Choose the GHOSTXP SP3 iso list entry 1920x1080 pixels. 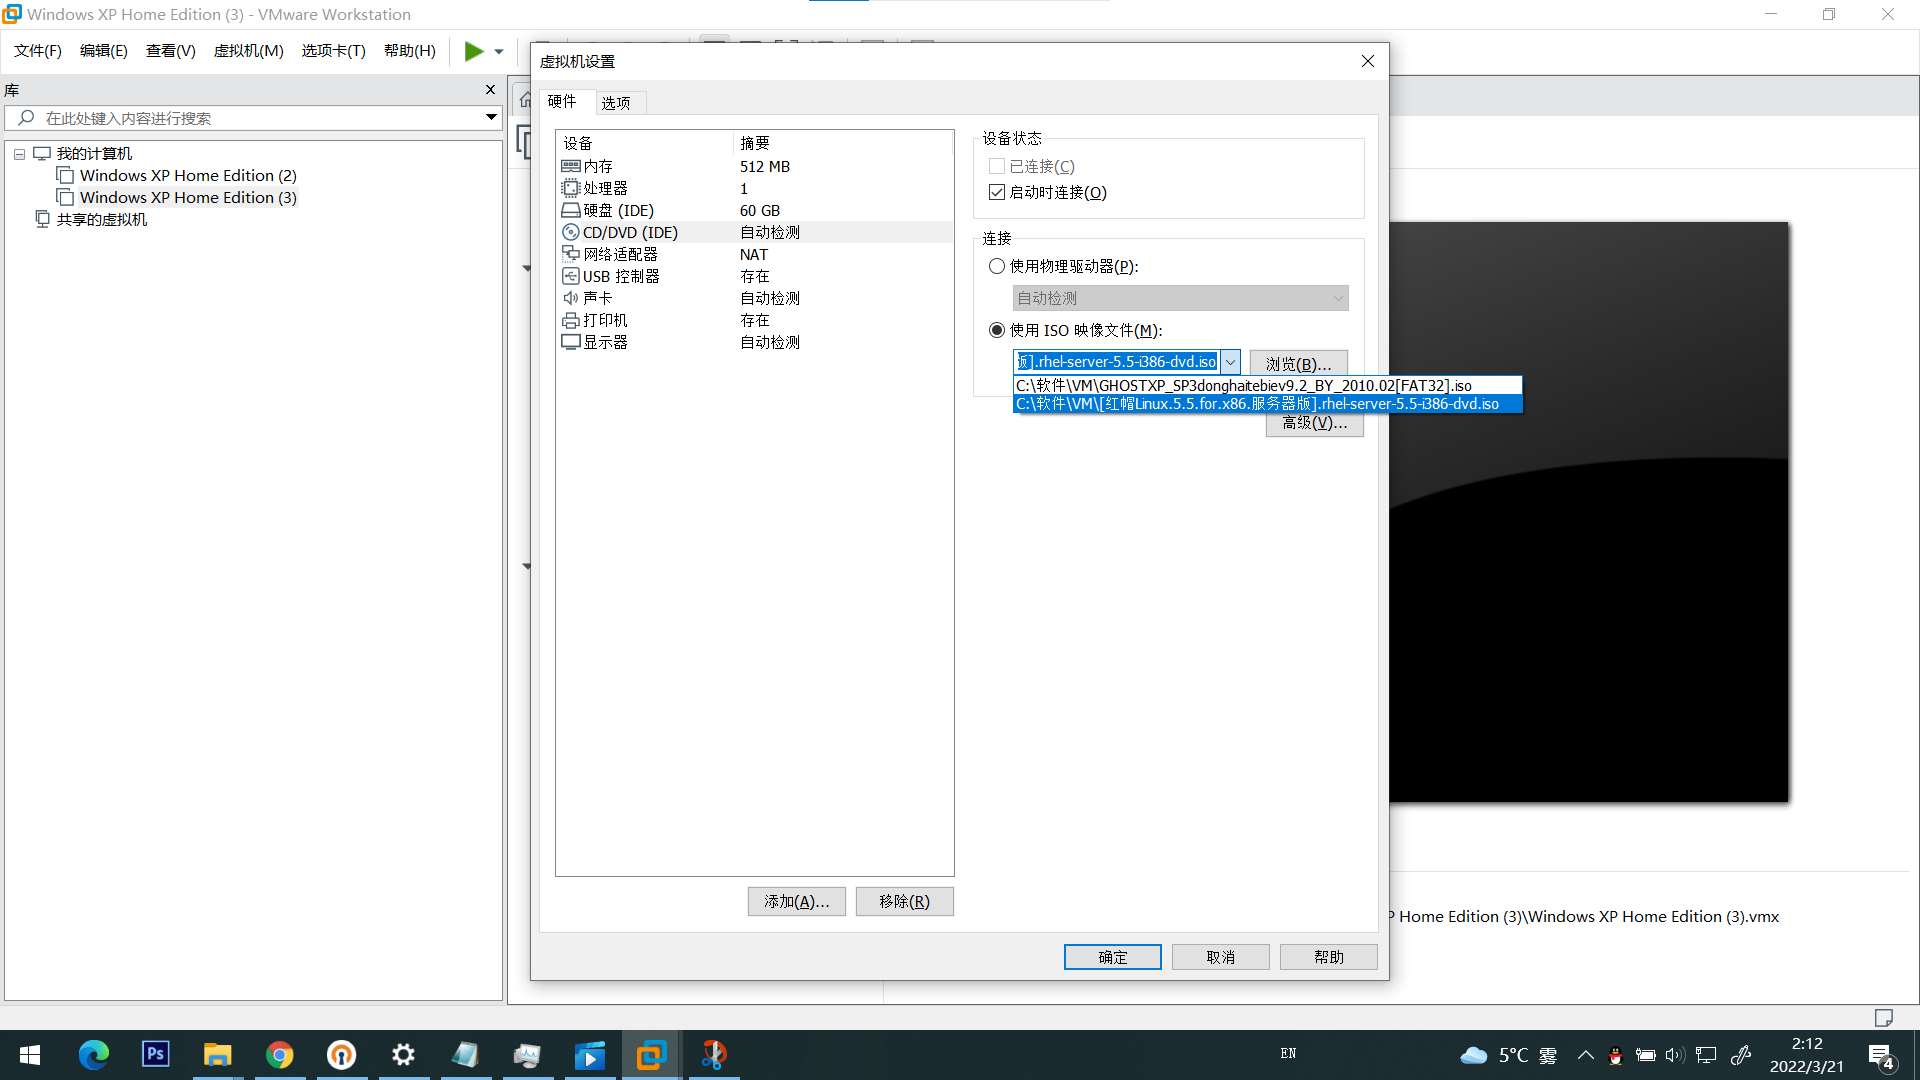pyautogui.click(x=1243, y=386)
